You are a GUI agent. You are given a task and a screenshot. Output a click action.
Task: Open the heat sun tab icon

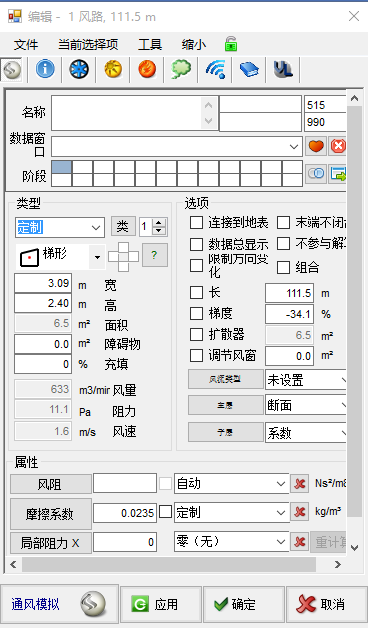click(x=113, y=69)
